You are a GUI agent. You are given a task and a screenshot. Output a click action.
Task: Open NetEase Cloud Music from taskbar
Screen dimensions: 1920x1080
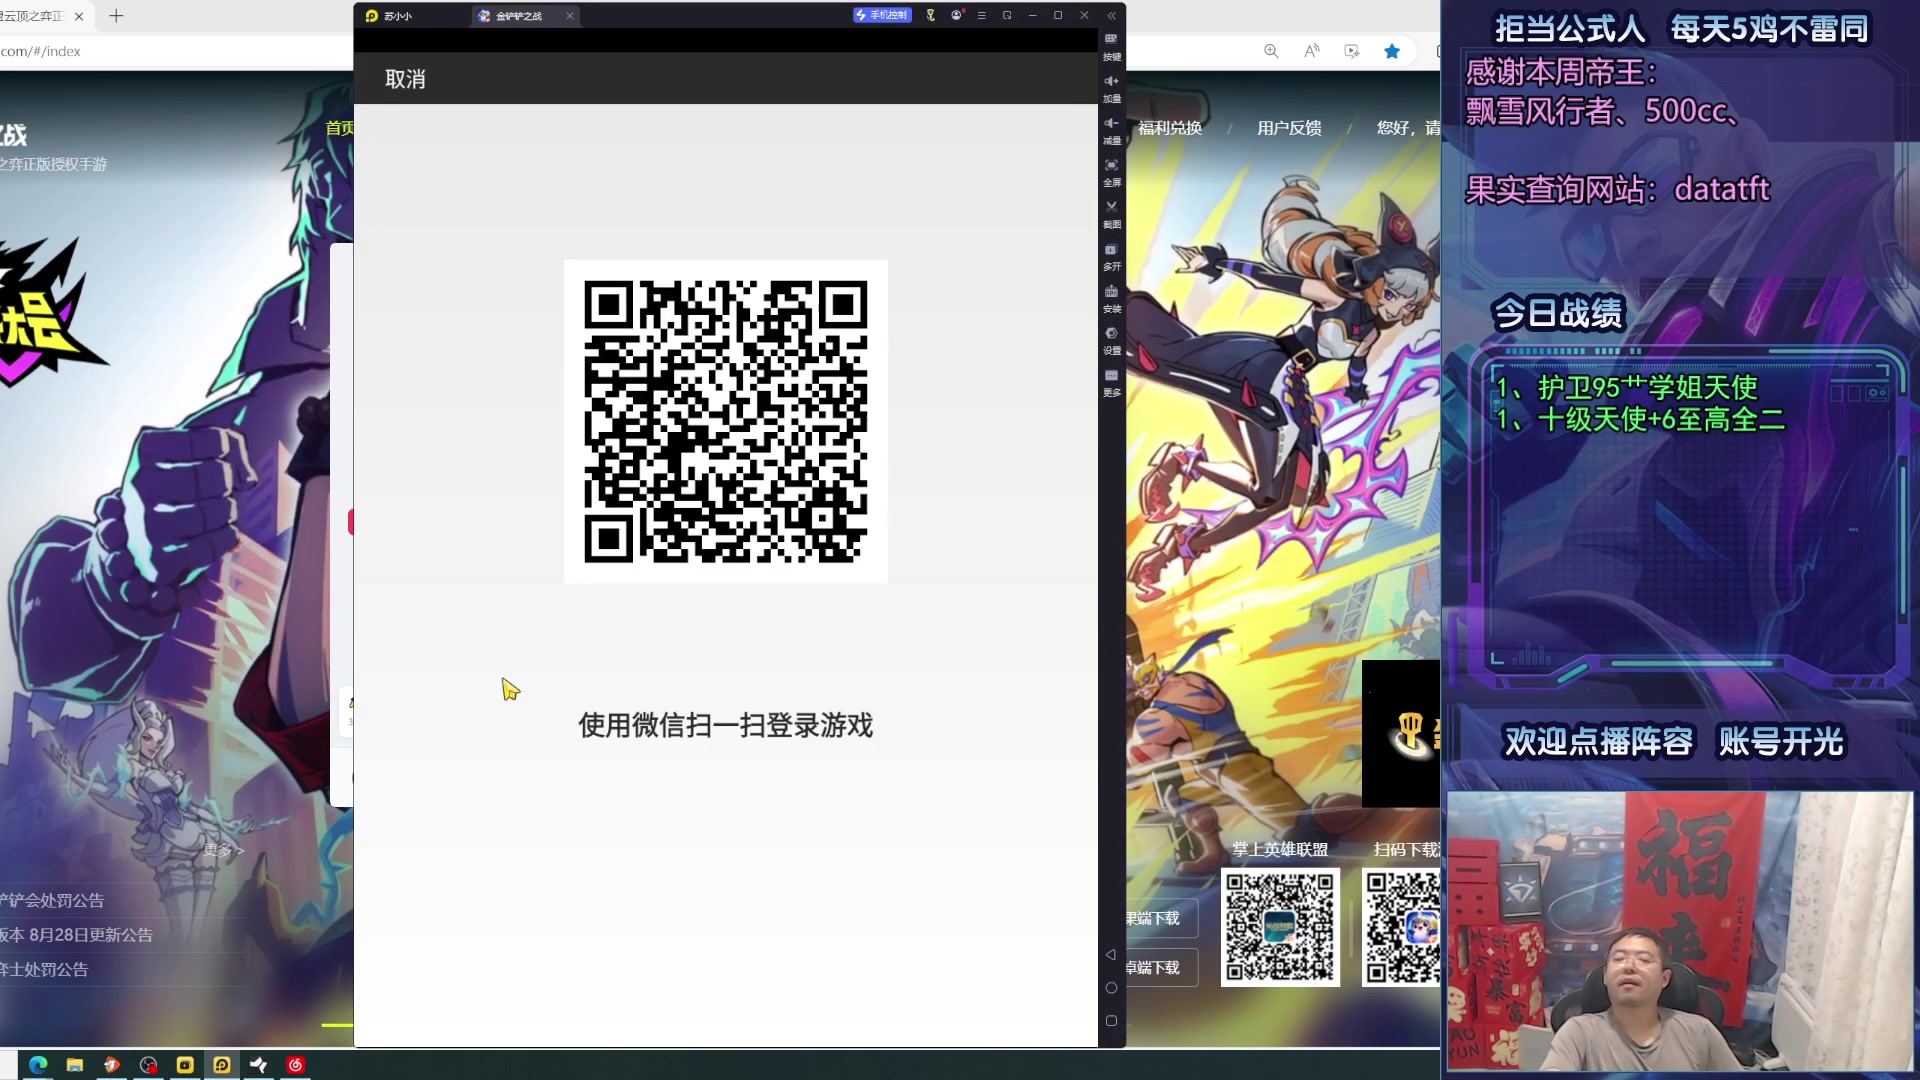click(x=295, y=1065)
